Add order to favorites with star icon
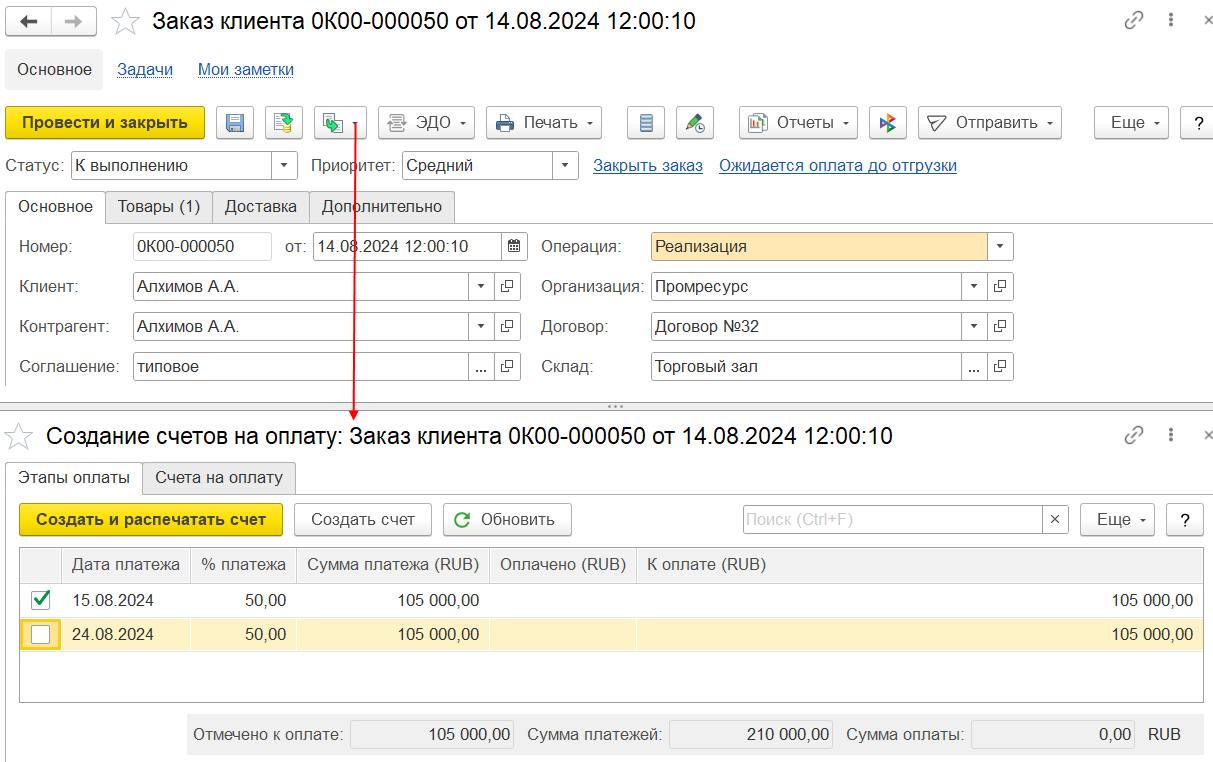 pos(125,21)
